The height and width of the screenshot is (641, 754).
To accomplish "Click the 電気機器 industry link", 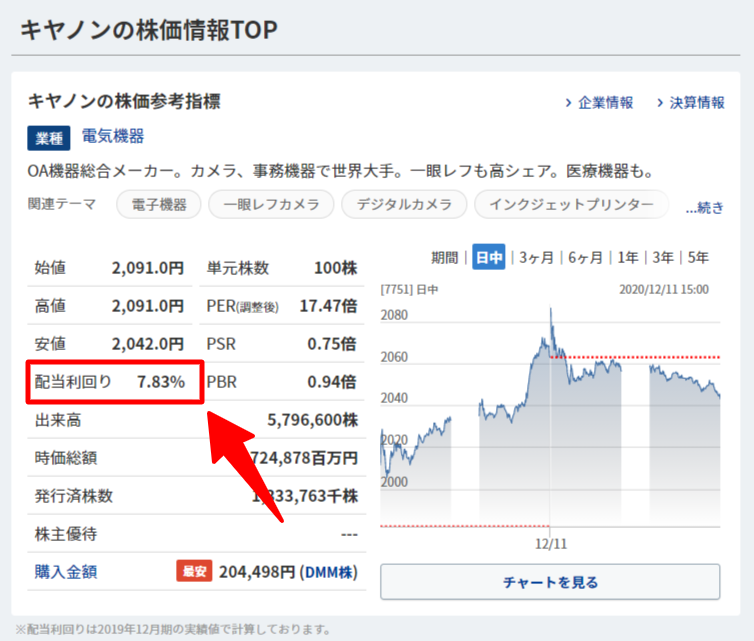I will [x=113, y=136].
